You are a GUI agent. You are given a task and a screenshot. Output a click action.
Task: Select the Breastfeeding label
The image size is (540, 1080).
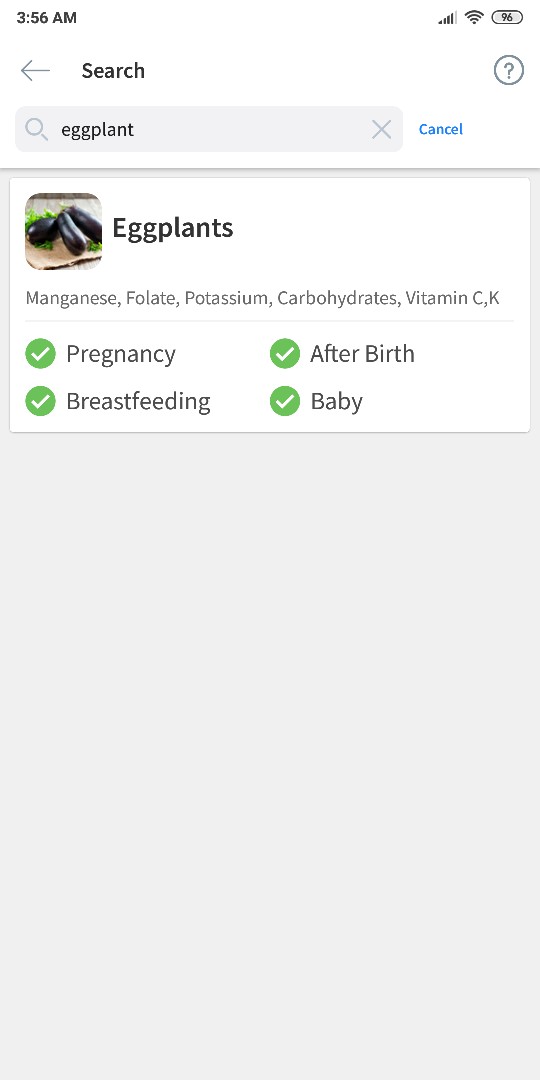[138, 402]
